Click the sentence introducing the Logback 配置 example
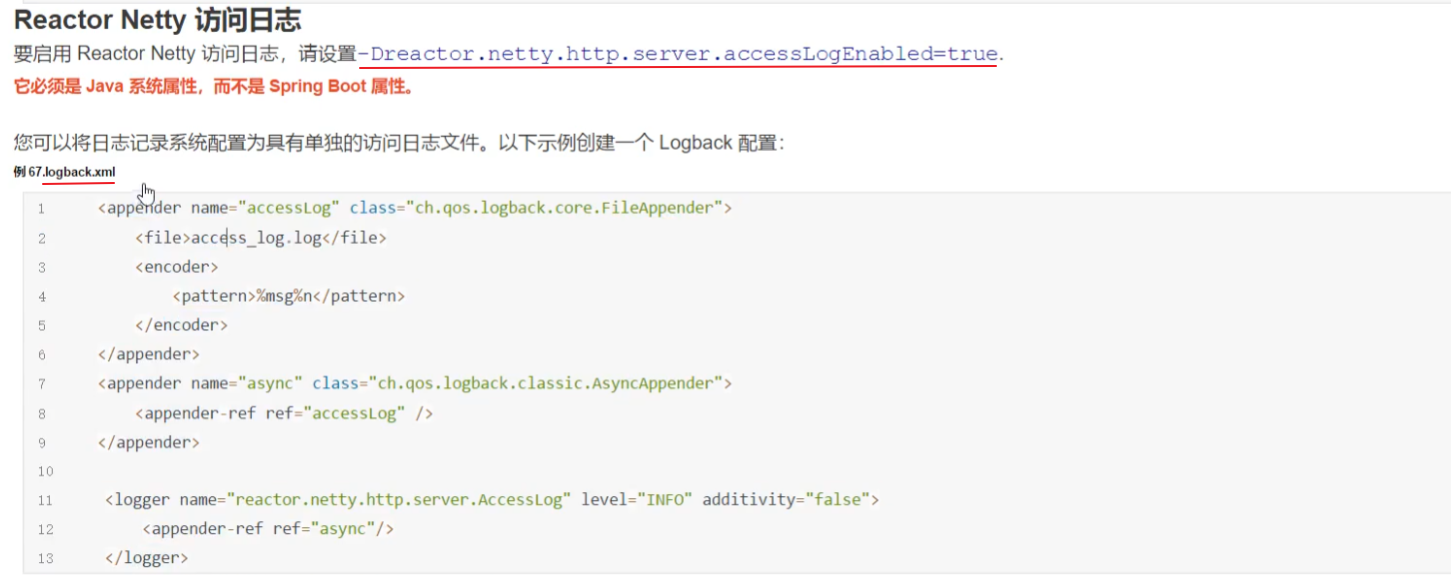1451x575 pixels. point(399,142)
